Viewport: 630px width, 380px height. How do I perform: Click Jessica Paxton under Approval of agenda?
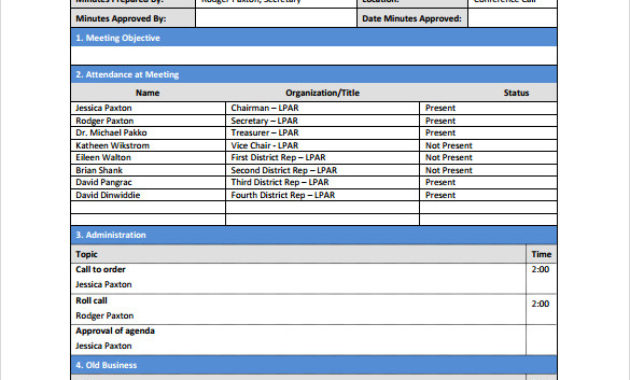click(x=104, y=346)
